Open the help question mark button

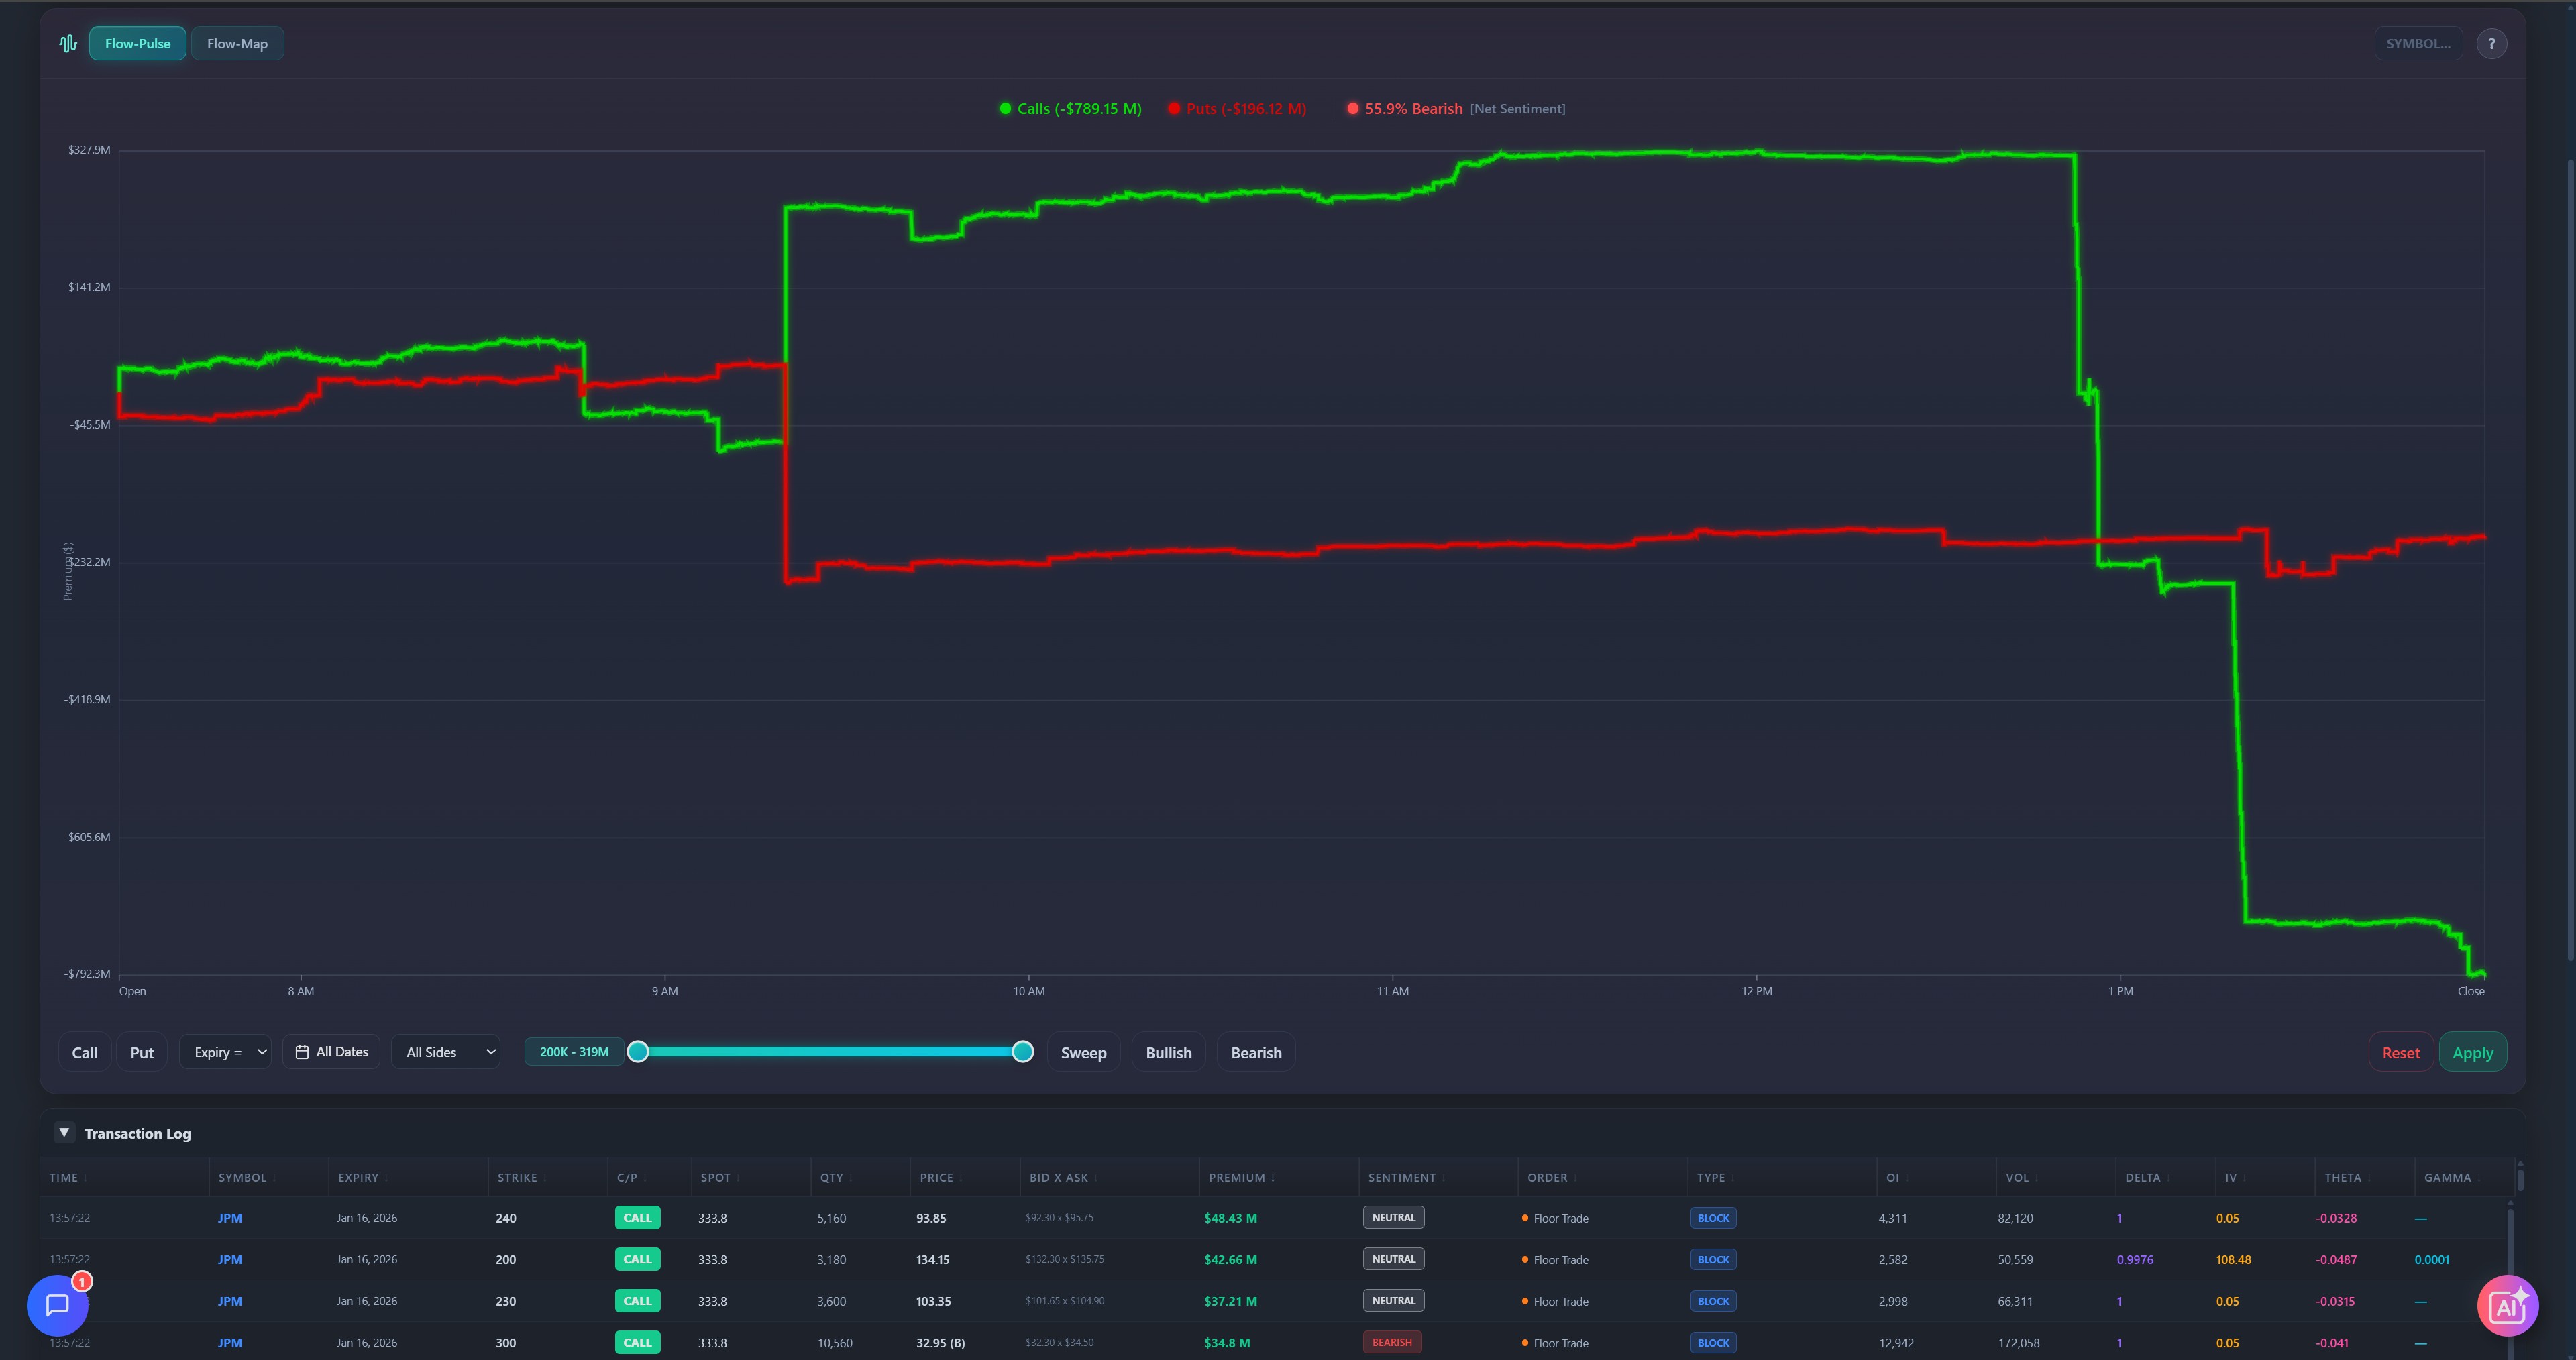click(x=2491, y=43)
